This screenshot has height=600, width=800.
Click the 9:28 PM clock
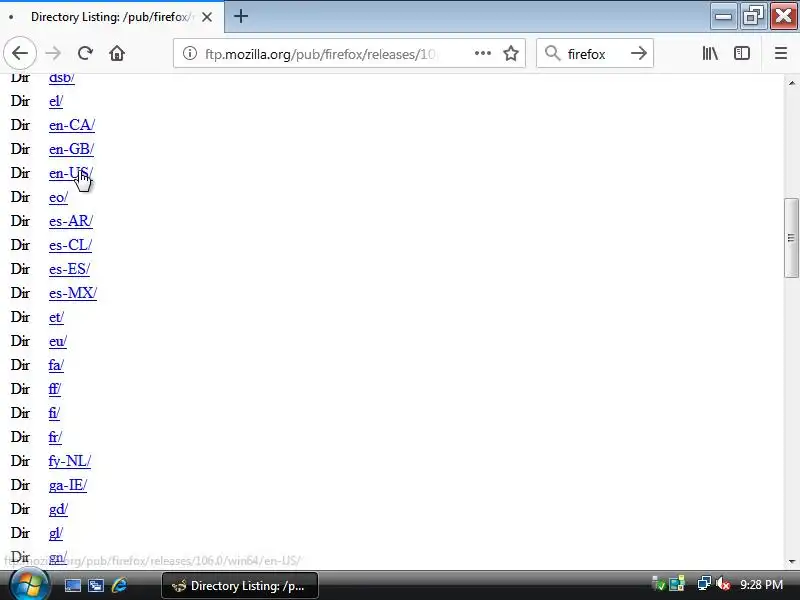tap(761, 584)
